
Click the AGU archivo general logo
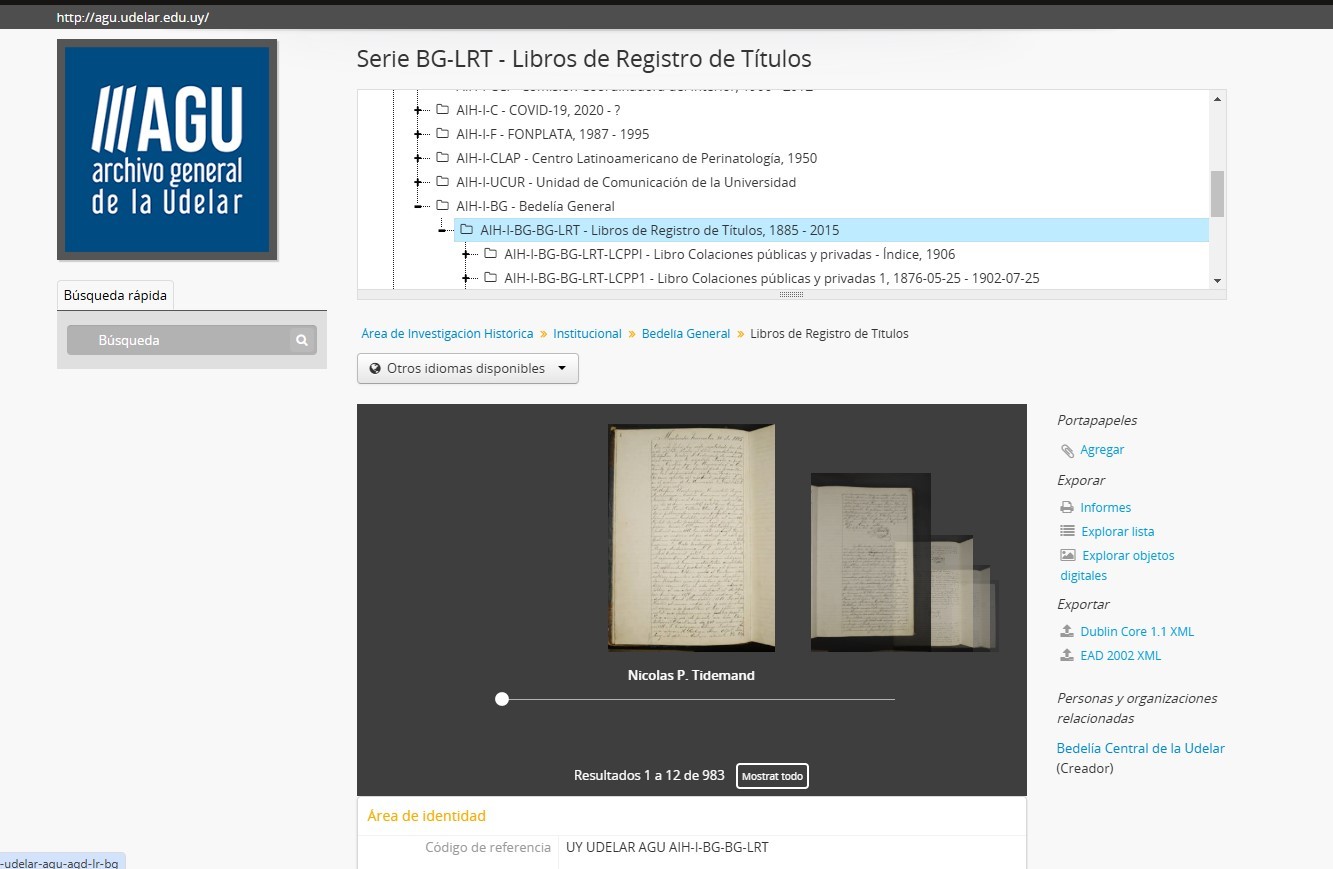(167, 149)
